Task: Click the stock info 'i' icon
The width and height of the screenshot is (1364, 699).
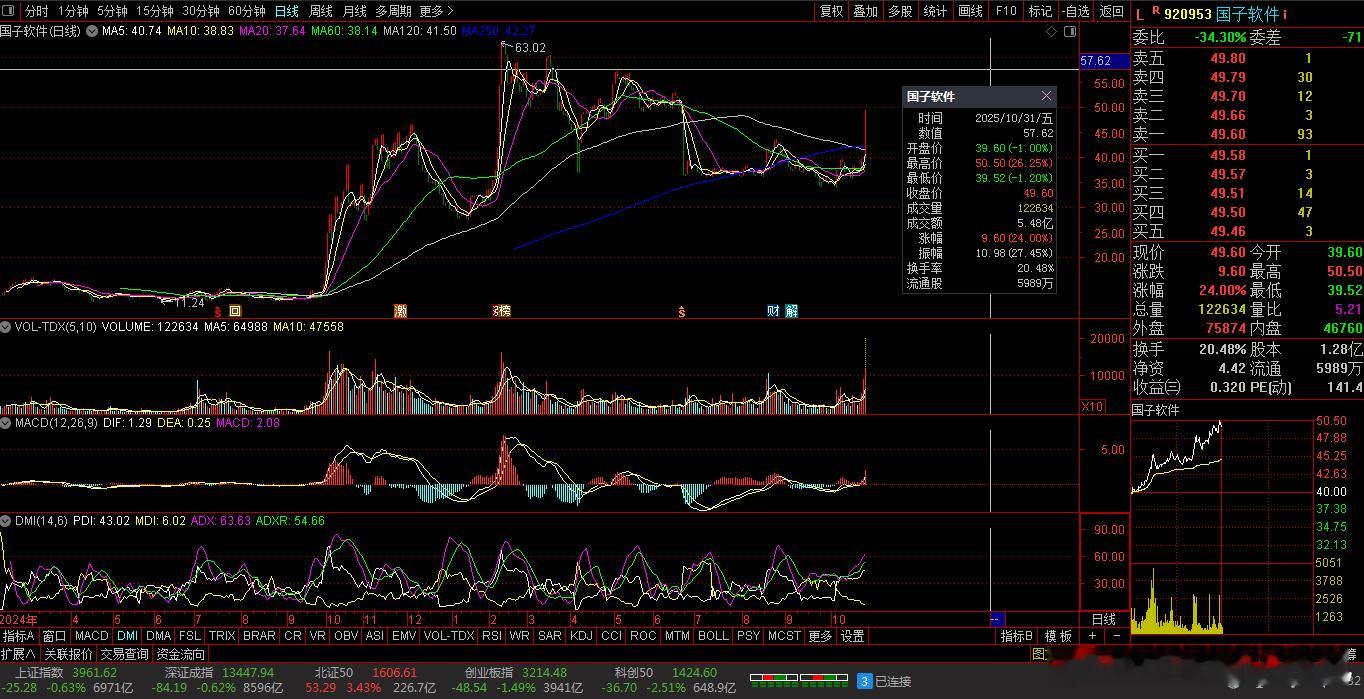Action: coord(1285,14)
